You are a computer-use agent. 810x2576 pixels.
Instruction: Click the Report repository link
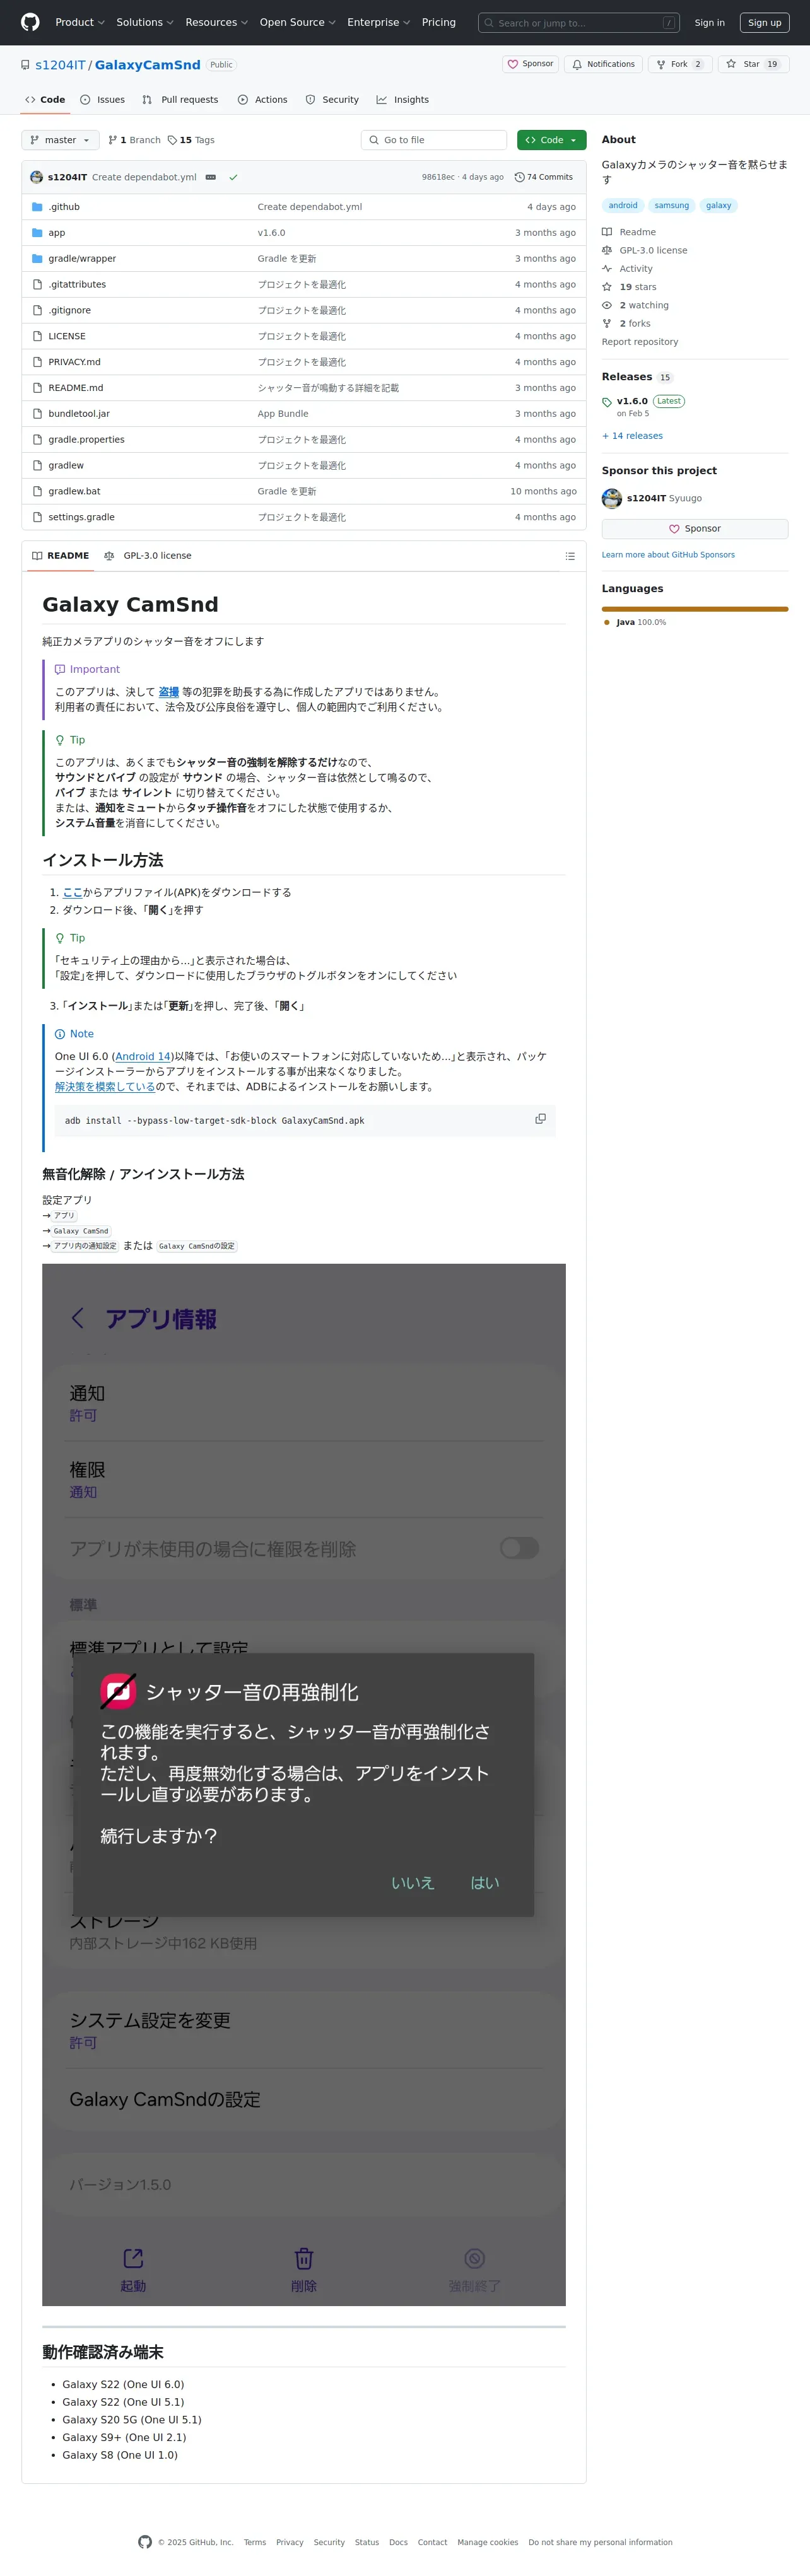[x=640, y=342]
